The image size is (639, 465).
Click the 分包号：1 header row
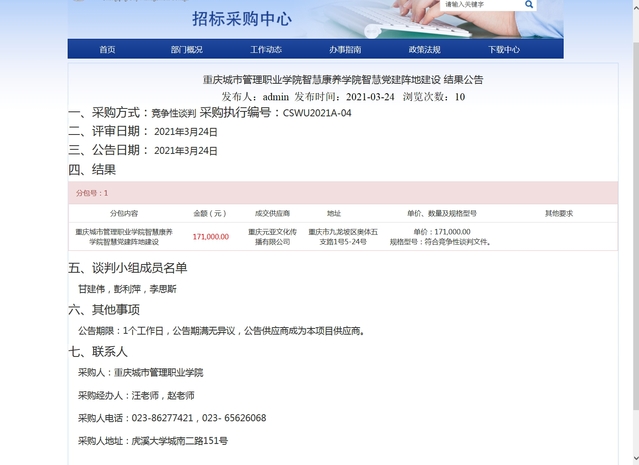343,193
